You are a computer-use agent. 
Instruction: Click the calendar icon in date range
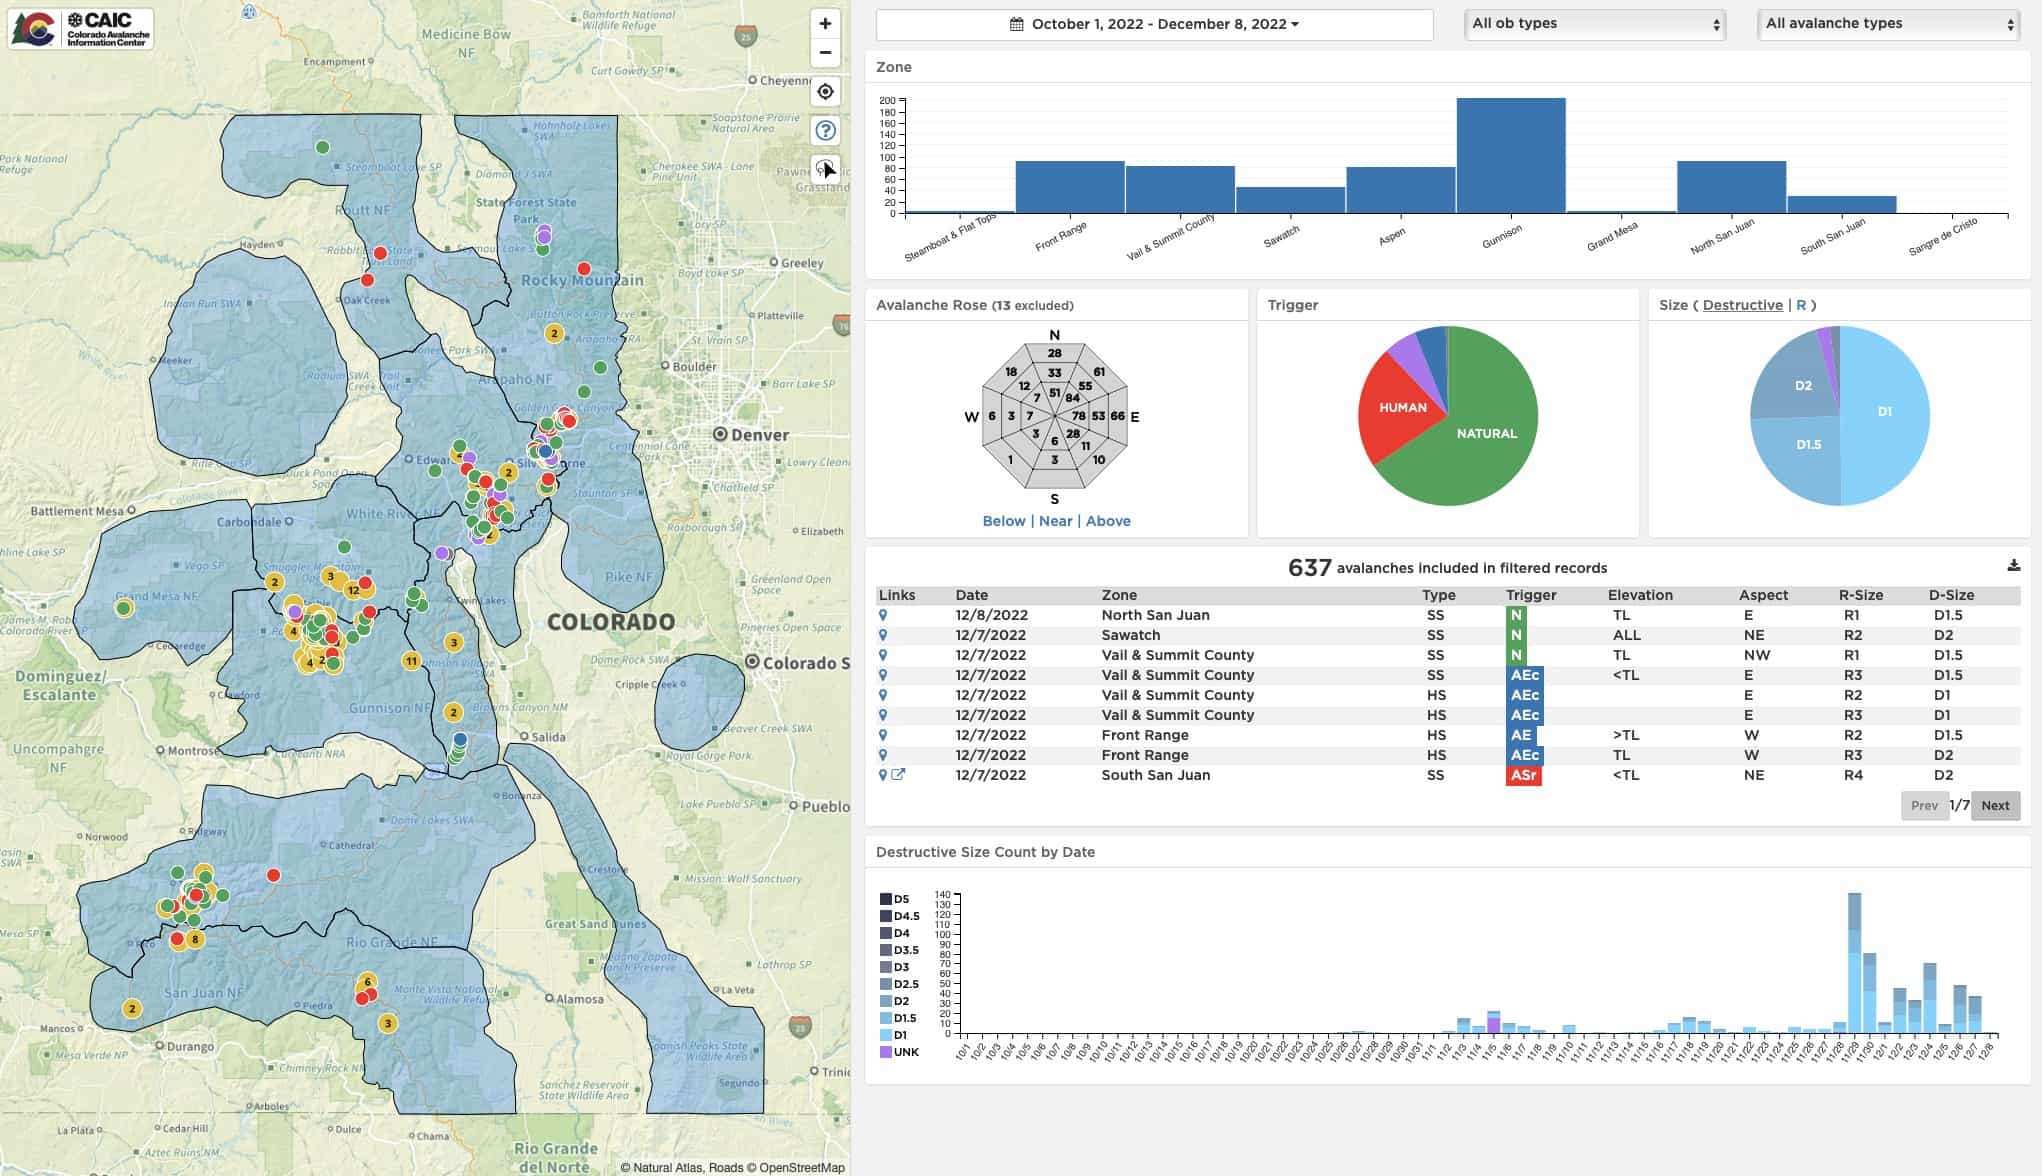click(1017, 24)
